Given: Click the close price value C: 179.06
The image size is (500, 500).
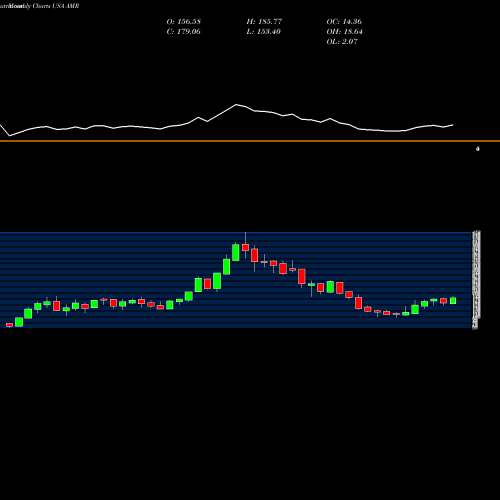Looking at the screenshot, I should 184,32.
